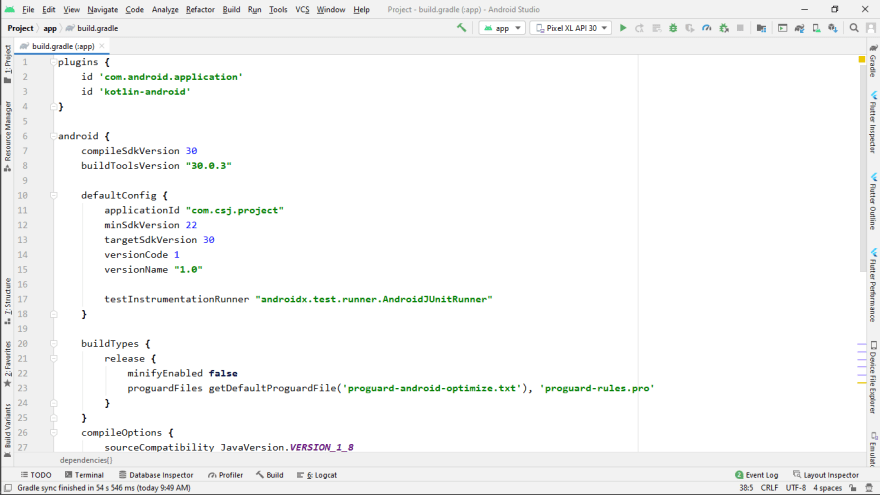
Task: Open Gradle tool window on right edge
Action: tap(873, 61)
